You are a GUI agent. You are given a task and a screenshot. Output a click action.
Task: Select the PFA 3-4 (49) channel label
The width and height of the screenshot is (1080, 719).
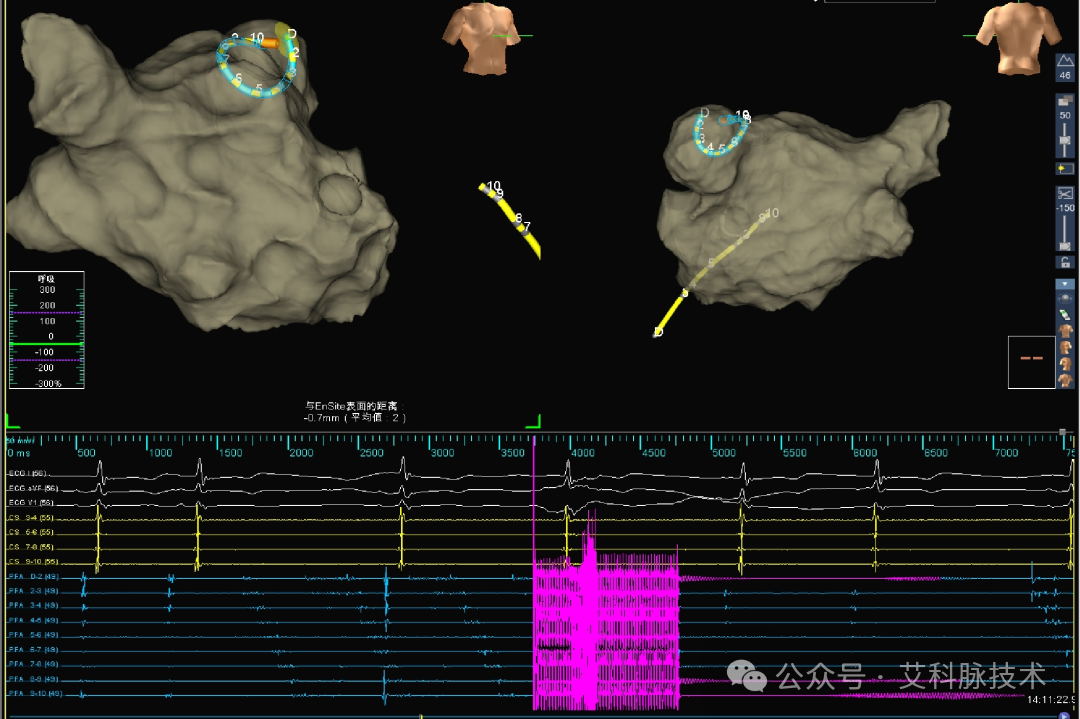(x=33, y=605)
